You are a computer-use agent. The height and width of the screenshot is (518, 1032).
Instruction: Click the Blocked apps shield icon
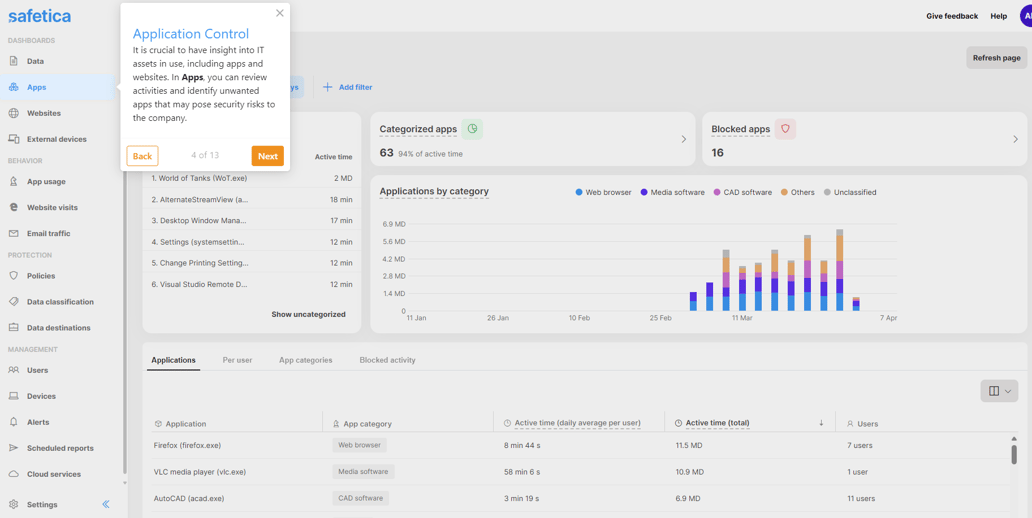[785, 129]
